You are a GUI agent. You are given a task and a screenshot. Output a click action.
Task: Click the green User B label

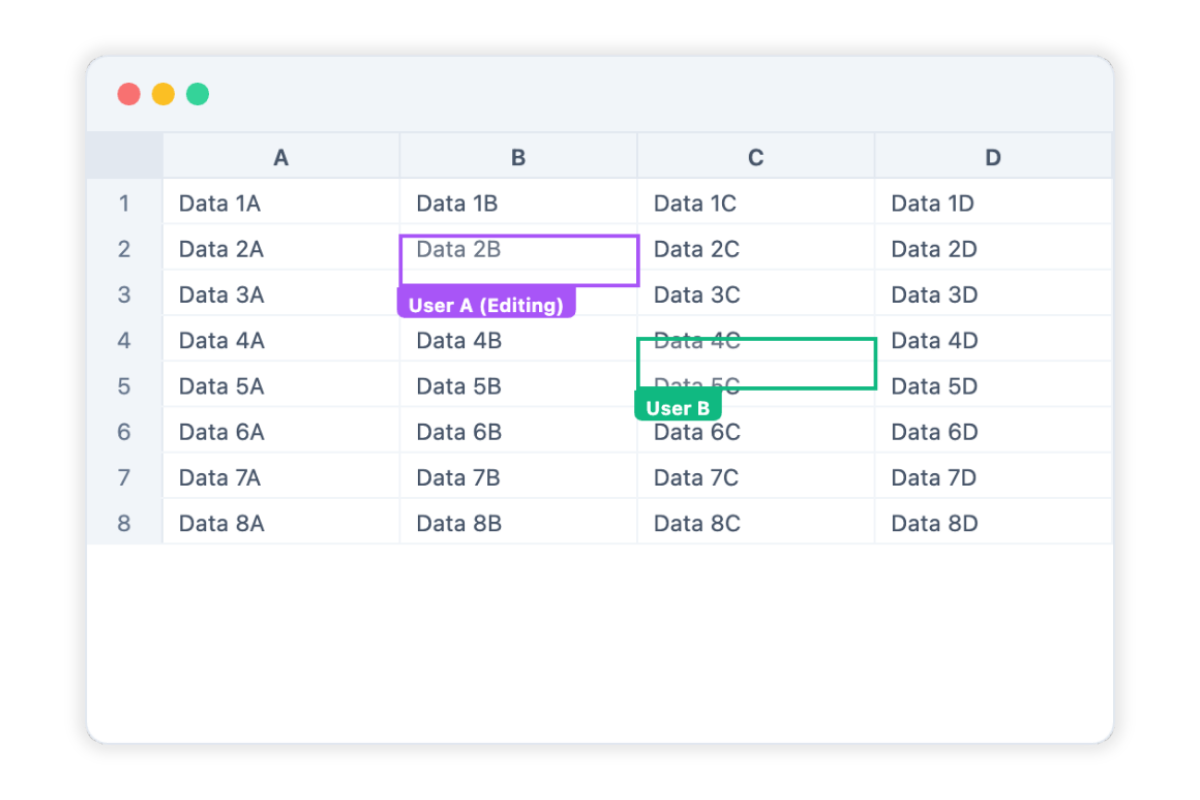click(x=678, y=407)
